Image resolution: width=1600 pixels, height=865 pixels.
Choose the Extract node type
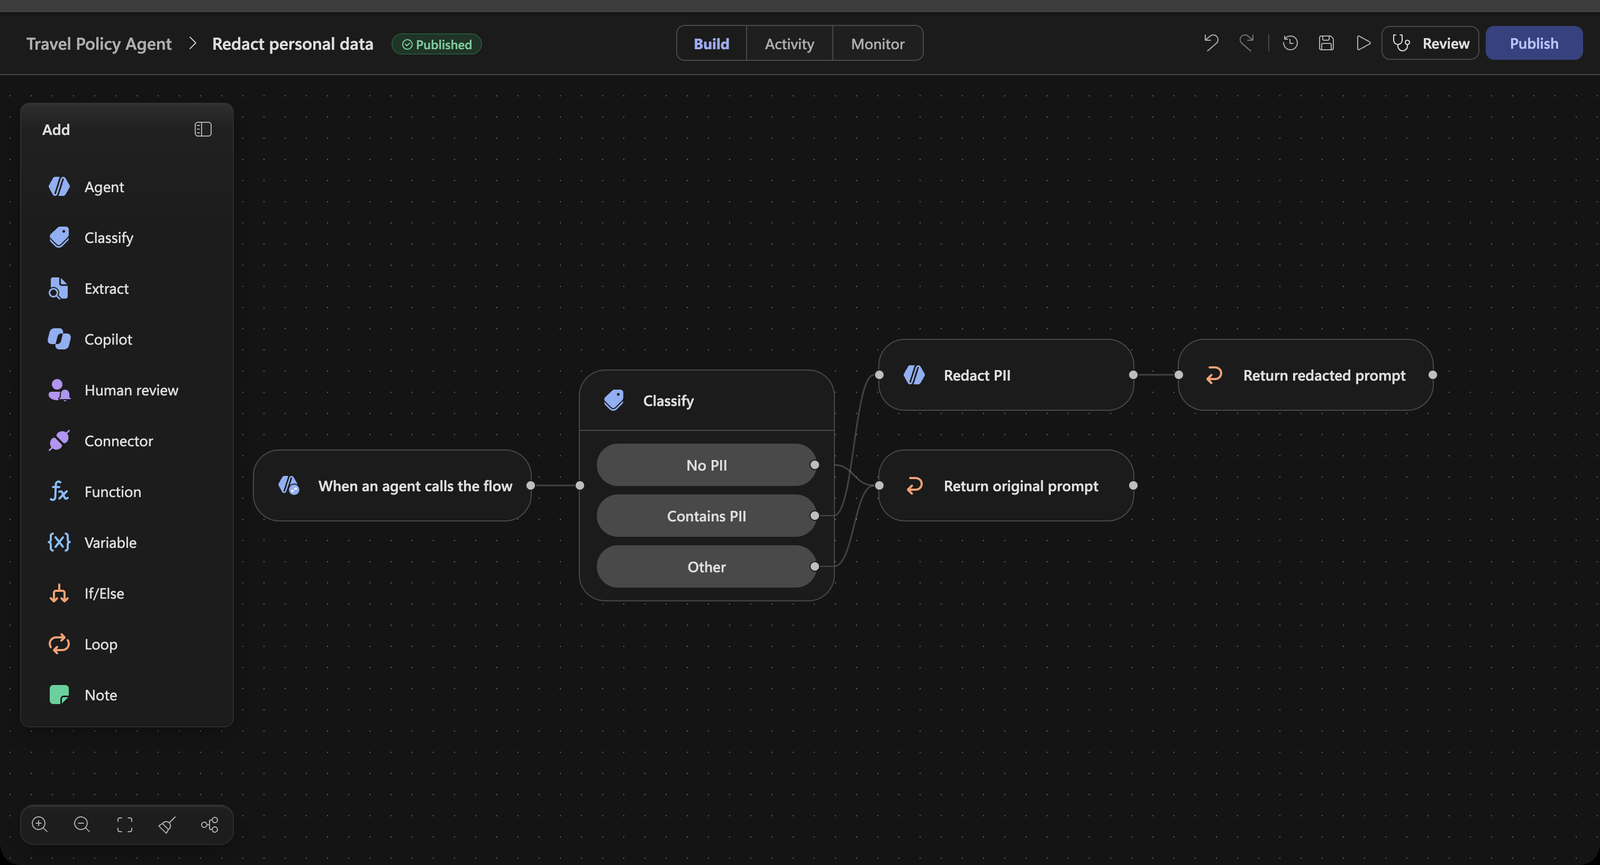coord(126,289)
